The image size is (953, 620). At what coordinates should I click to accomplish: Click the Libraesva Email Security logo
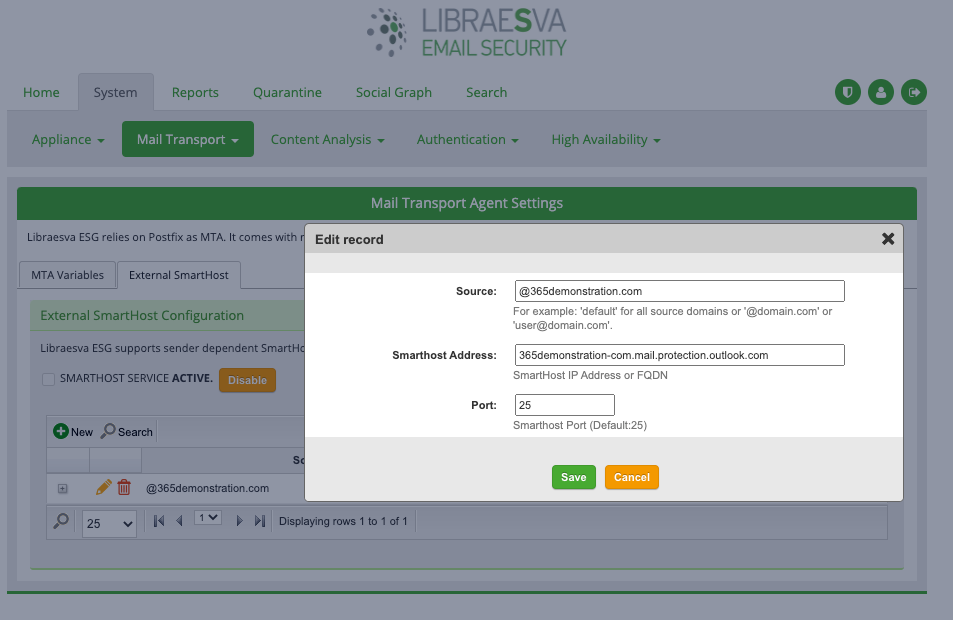(467, 33)
